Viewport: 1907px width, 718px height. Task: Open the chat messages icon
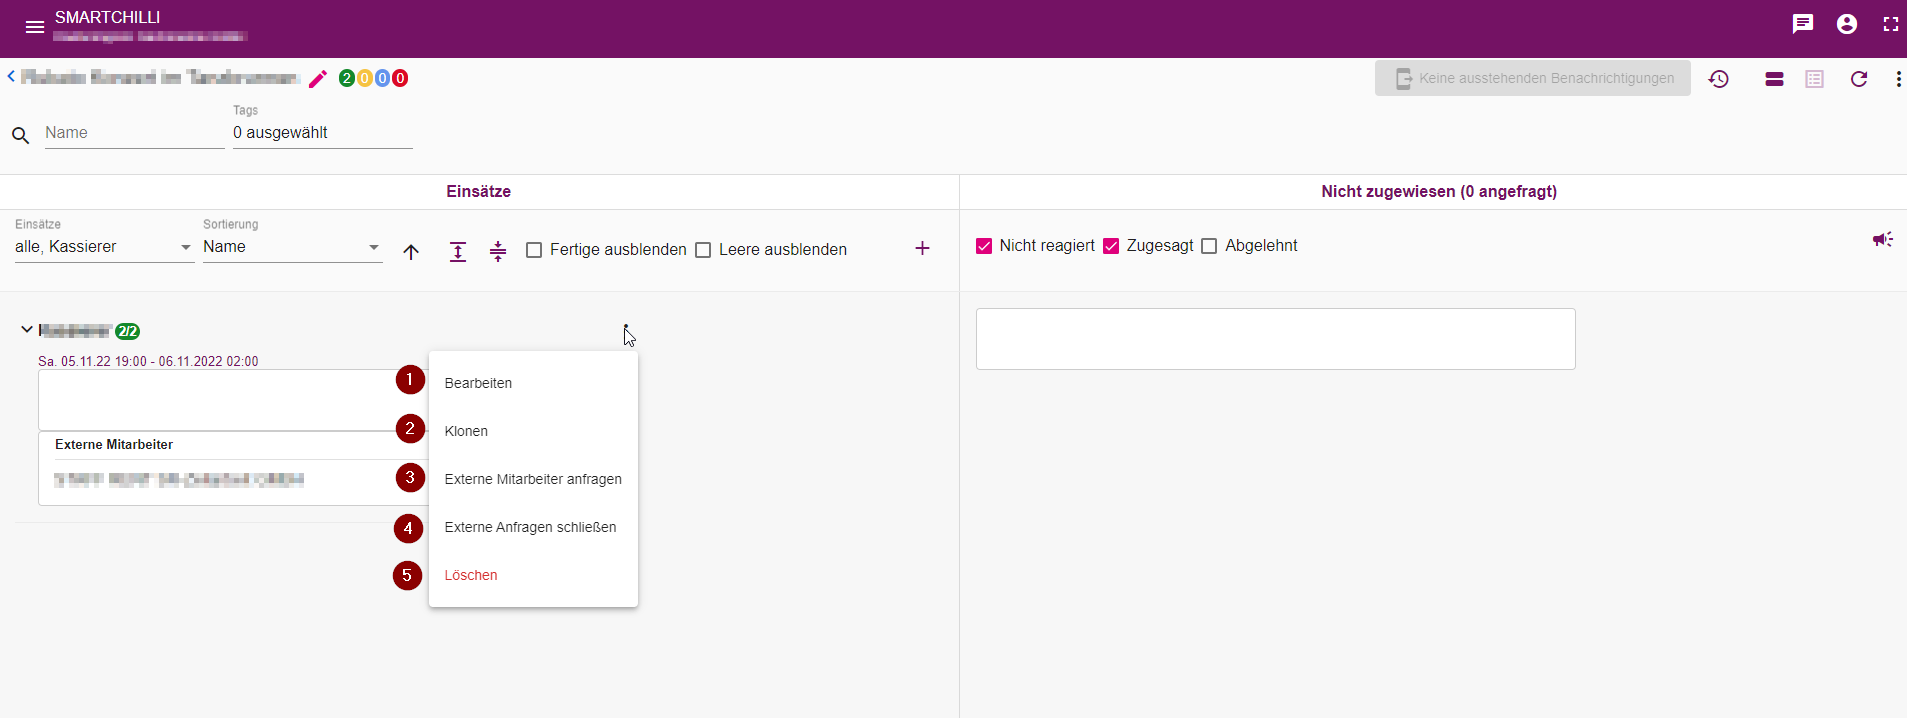[1803, 24]
